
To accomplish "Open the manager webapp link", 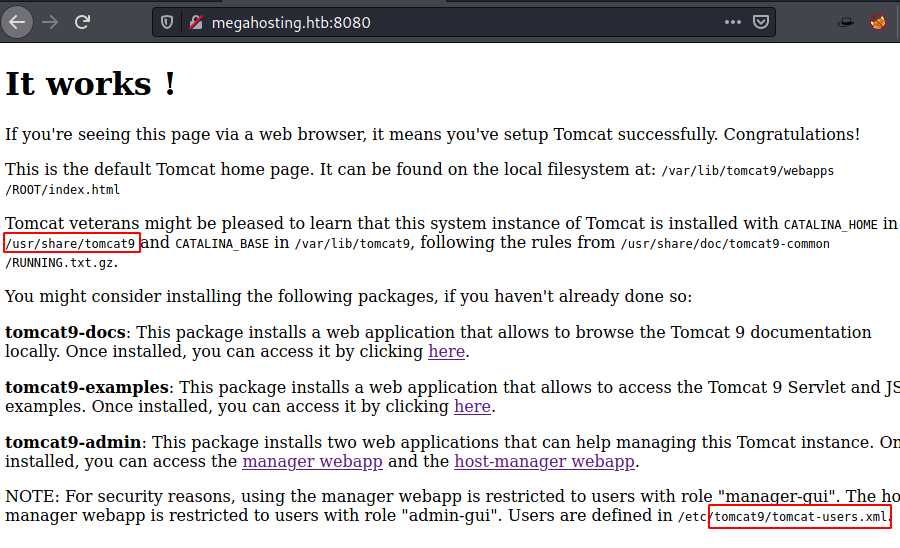I will tap(312, 461).
